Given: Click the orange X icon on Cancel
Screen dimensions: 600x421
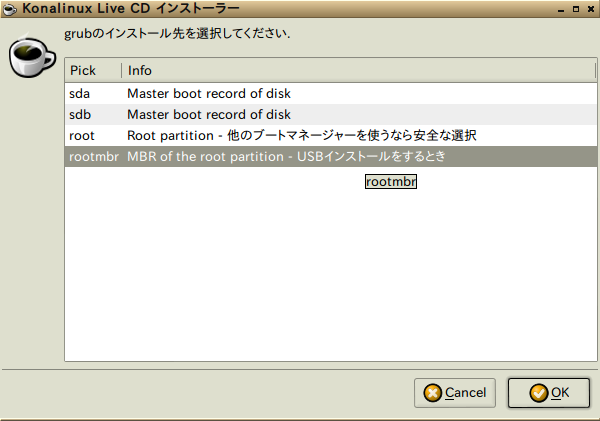Looking at the screenshot, I should (x=433, y=393).
